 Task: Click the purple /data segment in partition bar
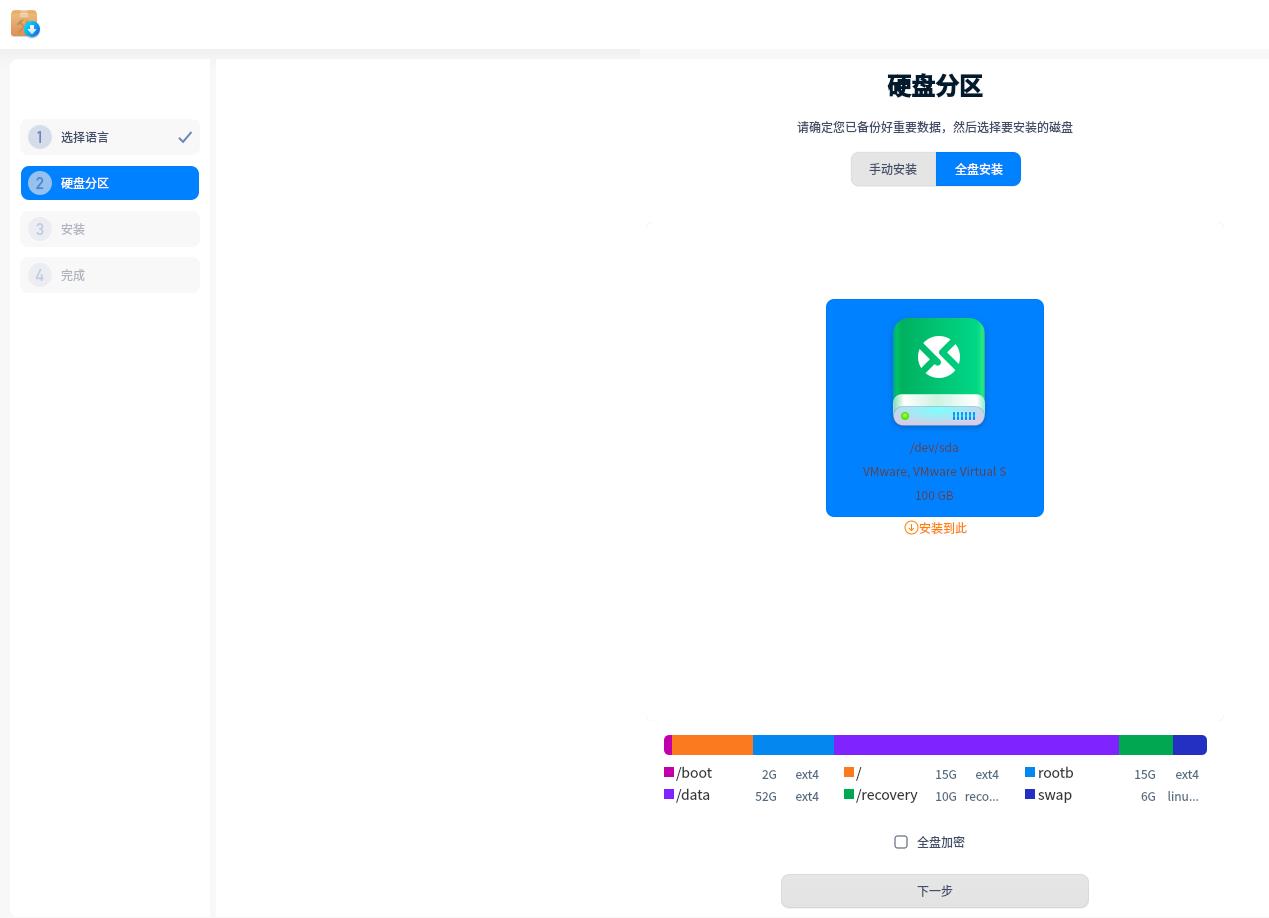[x=975, y=745]
